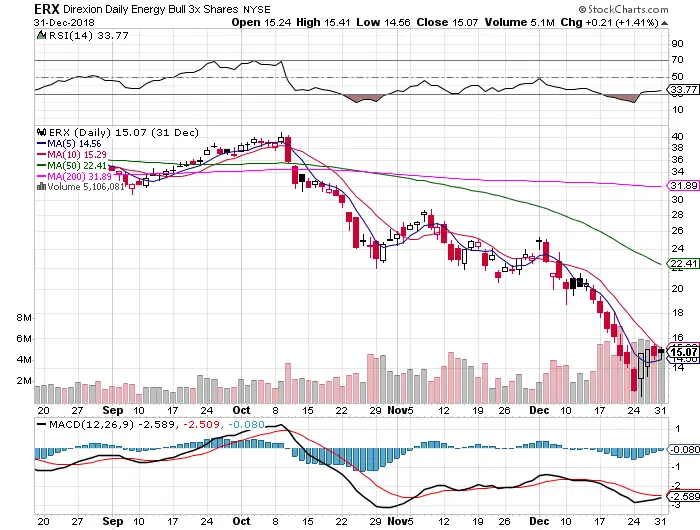The height and width of the screenshot is (530, 700).
Task: Click the 70 overbought level on RSI axis
Action: 677,60
